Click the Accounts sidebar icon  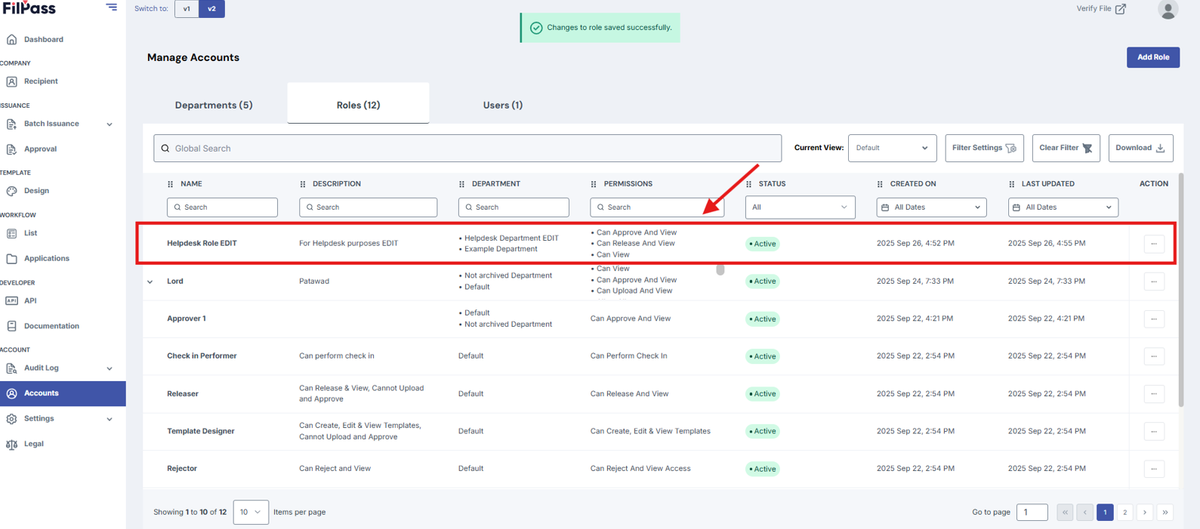(x=12, y=393)
